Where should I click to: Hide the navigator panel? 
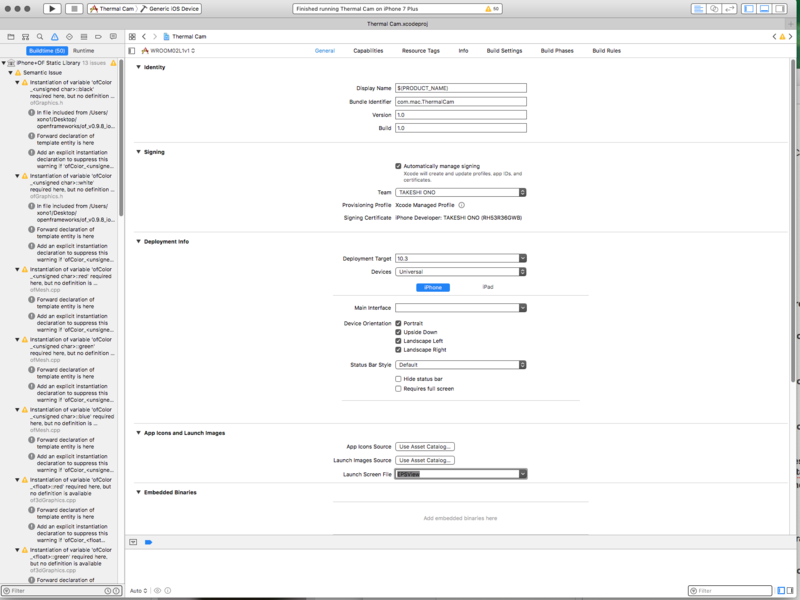coord(748,9)
